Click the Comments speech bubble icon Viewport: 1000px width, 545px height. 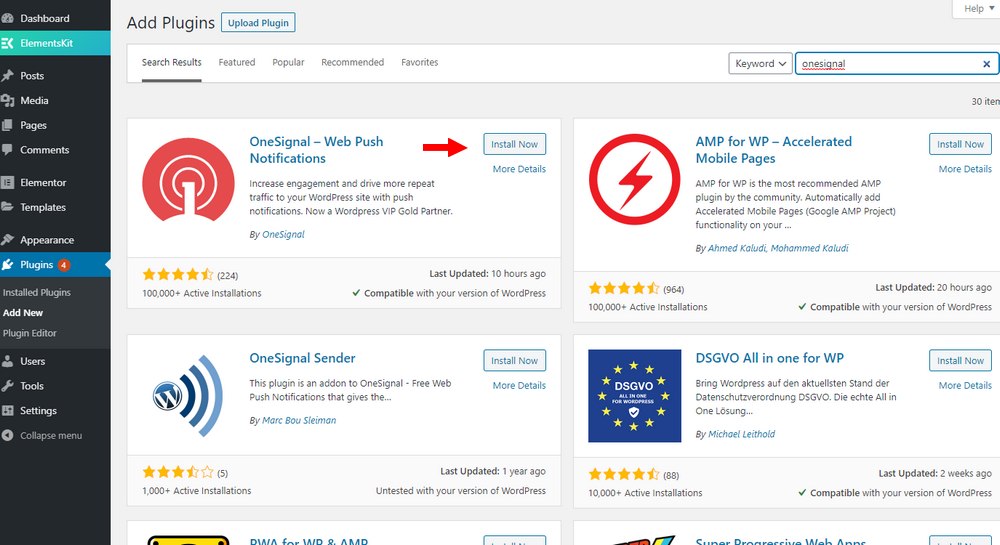pyautogui.click(x=8, y=150)
